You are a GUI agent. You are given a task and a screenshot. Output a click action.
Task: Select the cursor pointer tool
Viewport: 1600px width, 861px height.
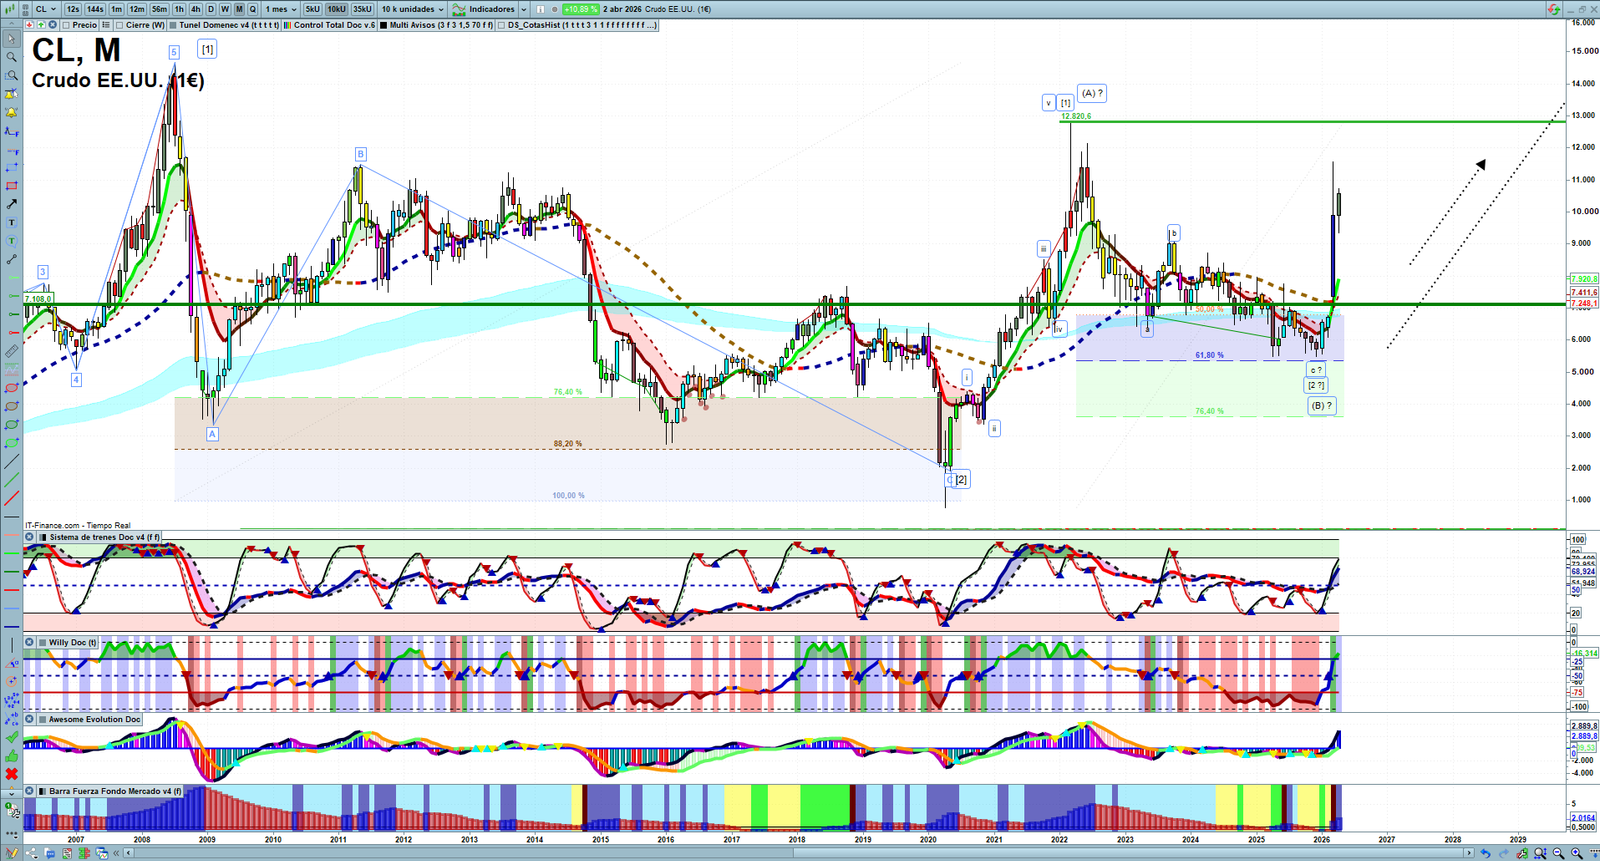(x=11, y=39)
